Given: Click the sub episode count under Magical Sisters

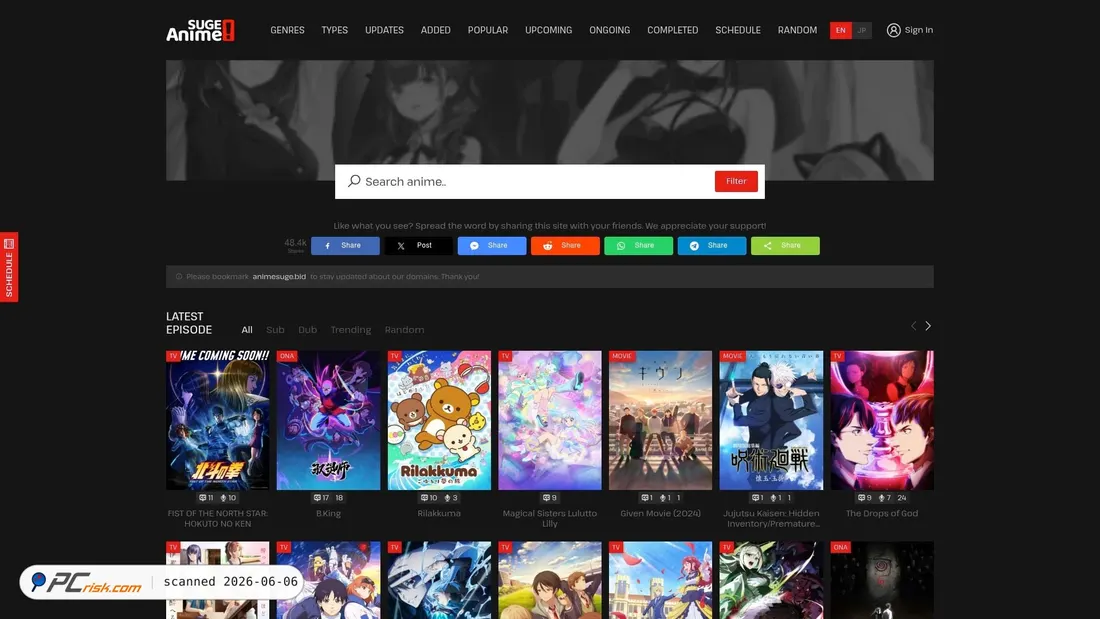Looking at the screenshot, I should click(550, 498).
